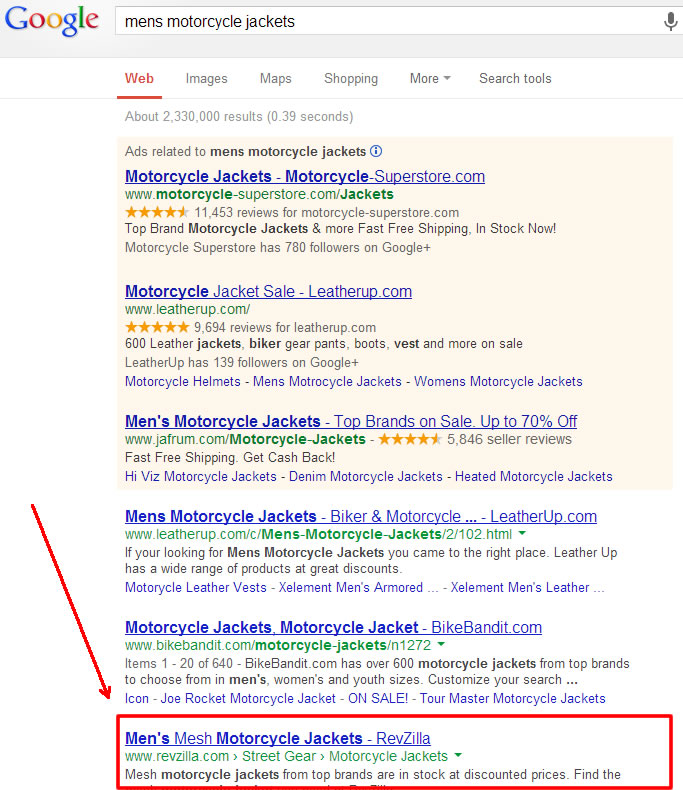Open Motorcycle Jackets - Motorcycle-Superstore.com ad
683x790 pixels.
click(305, 176)
